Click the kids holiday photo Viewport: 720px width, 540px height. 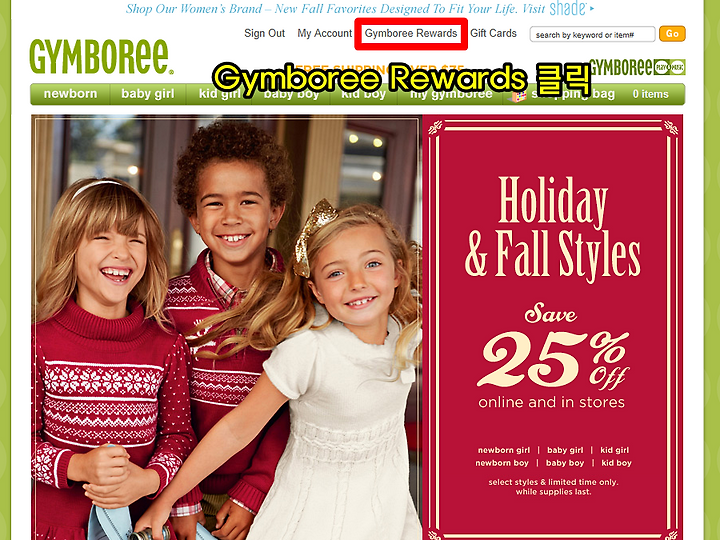coord(226,327)
